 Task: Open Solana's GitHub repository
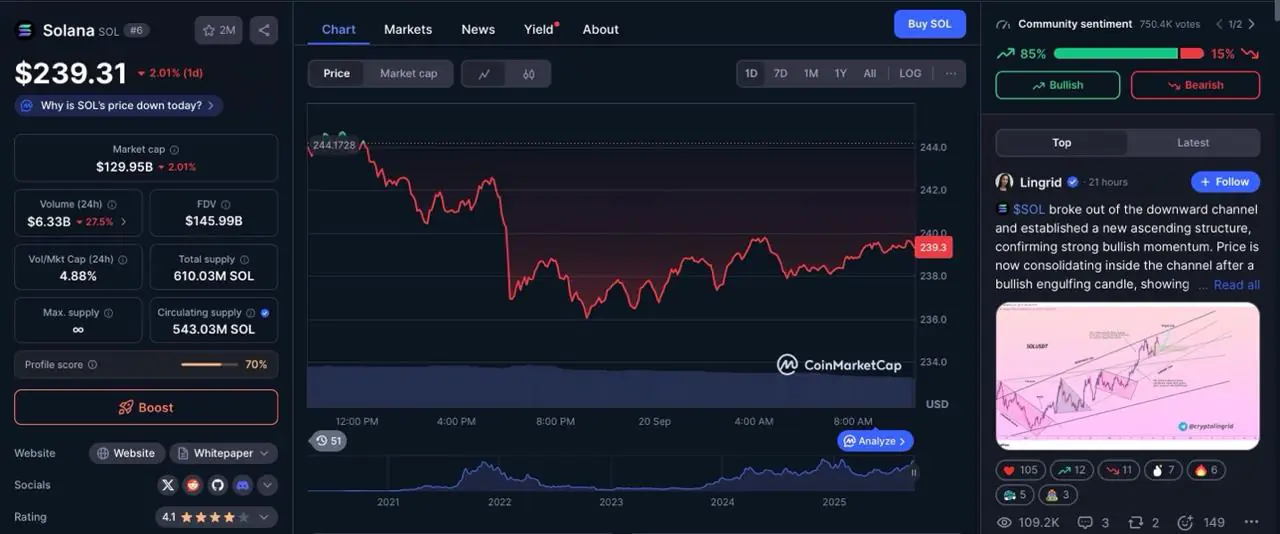[x=217, y=485]
